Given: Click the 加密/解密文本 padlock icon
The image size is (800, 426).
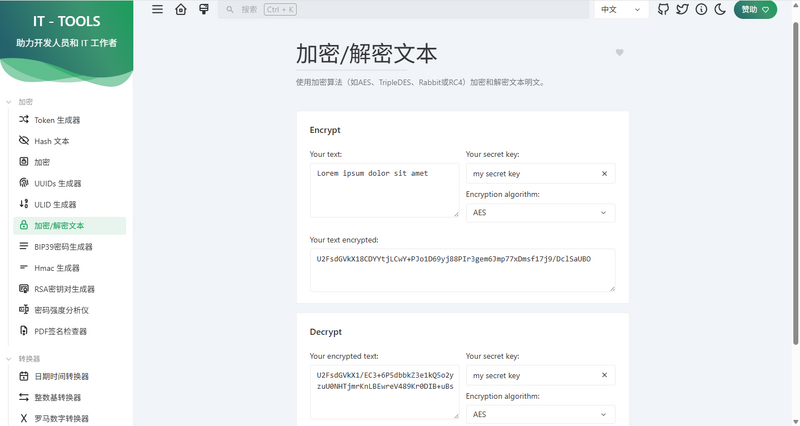Looking at the screenshot, I should click(23, 225).
